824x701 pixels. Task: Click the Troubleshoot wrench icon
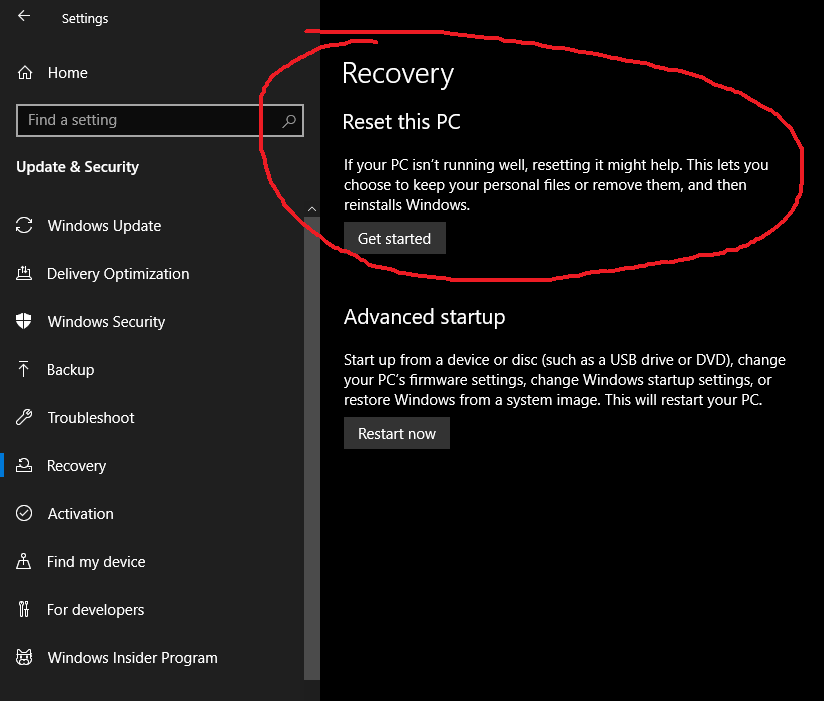[24, 417]
